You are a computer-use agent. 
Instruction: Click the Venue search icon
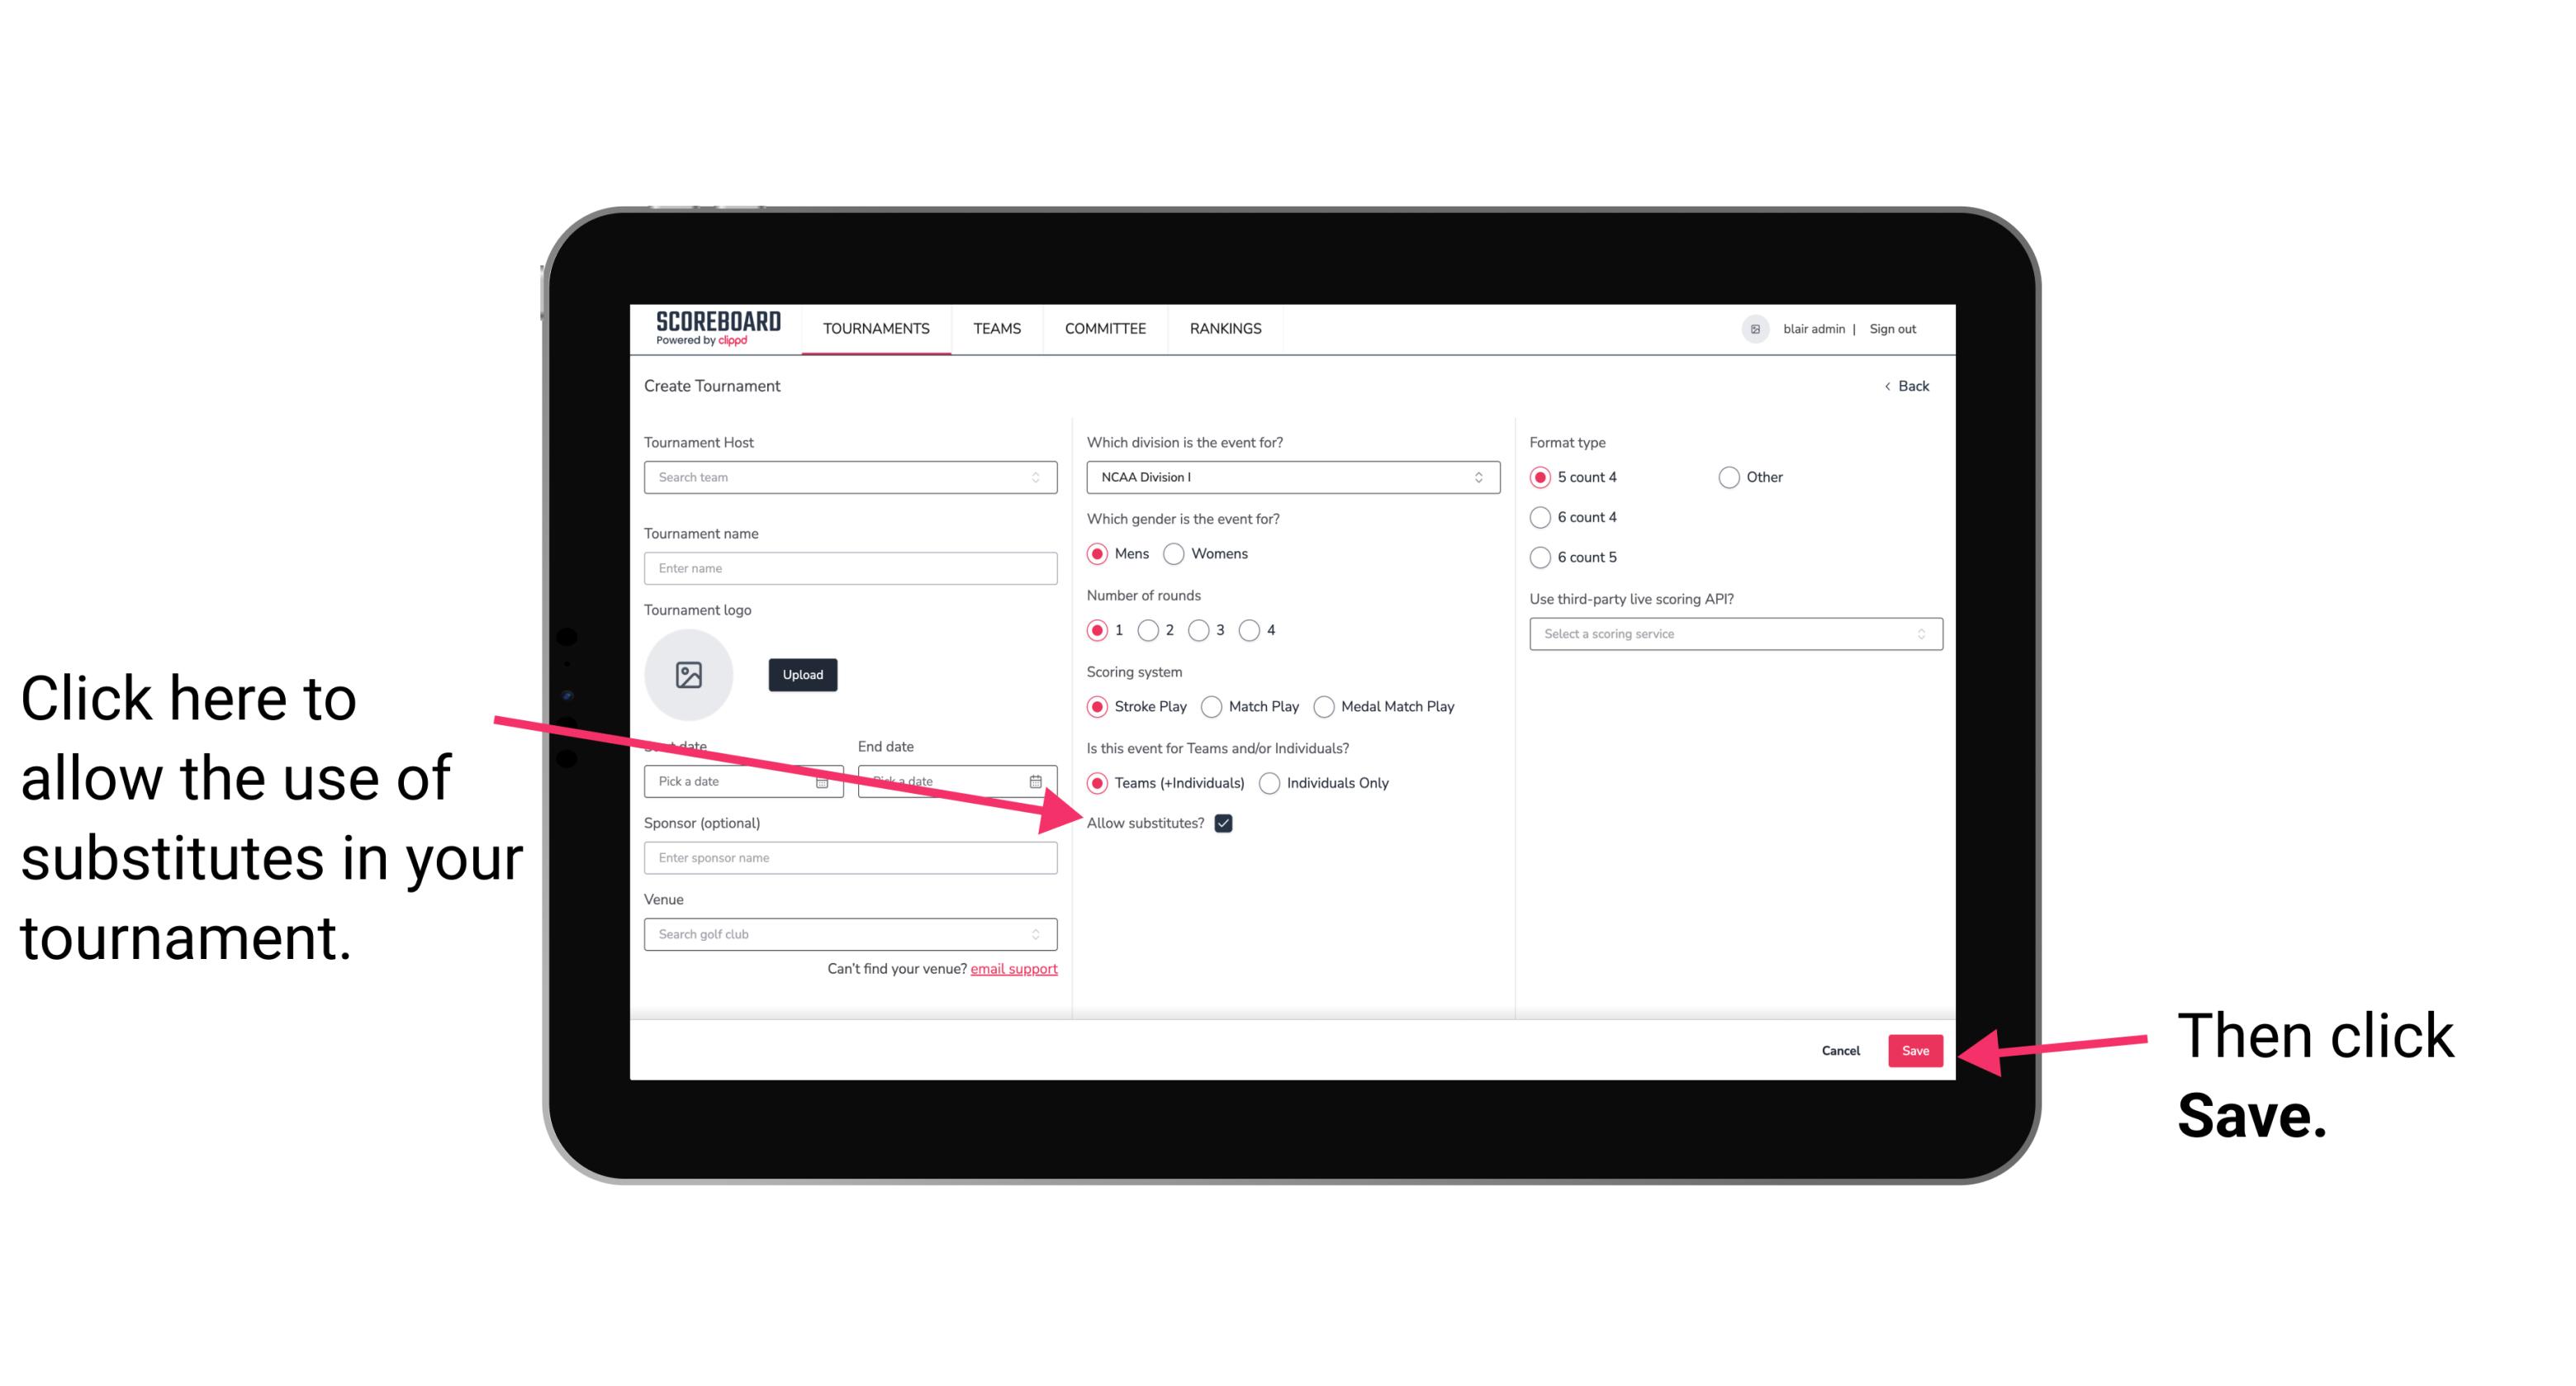tap(1044, 935)
